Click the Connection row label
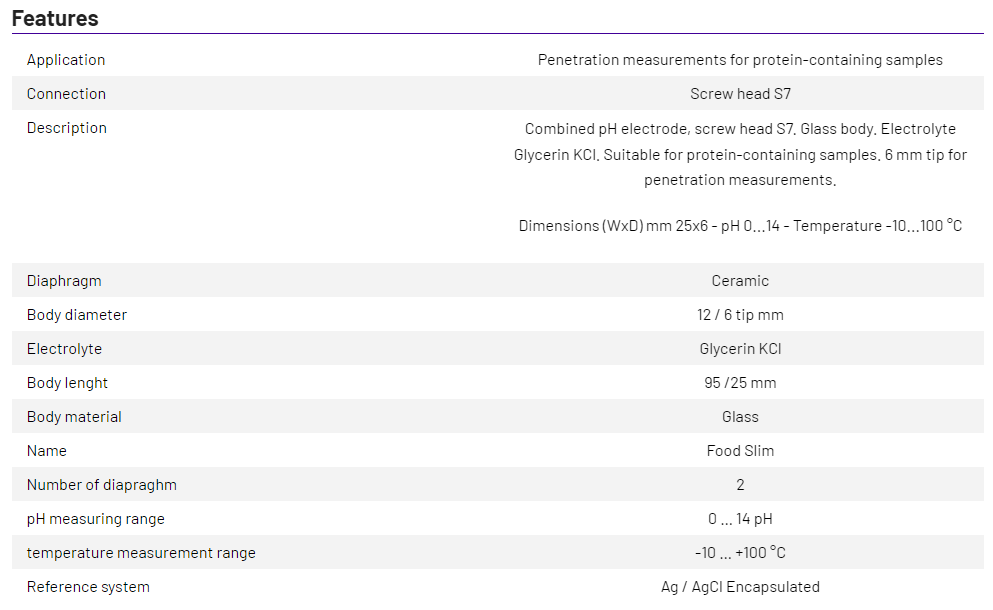The width and height of the screenshot is (993, 610). click(66, 94)
